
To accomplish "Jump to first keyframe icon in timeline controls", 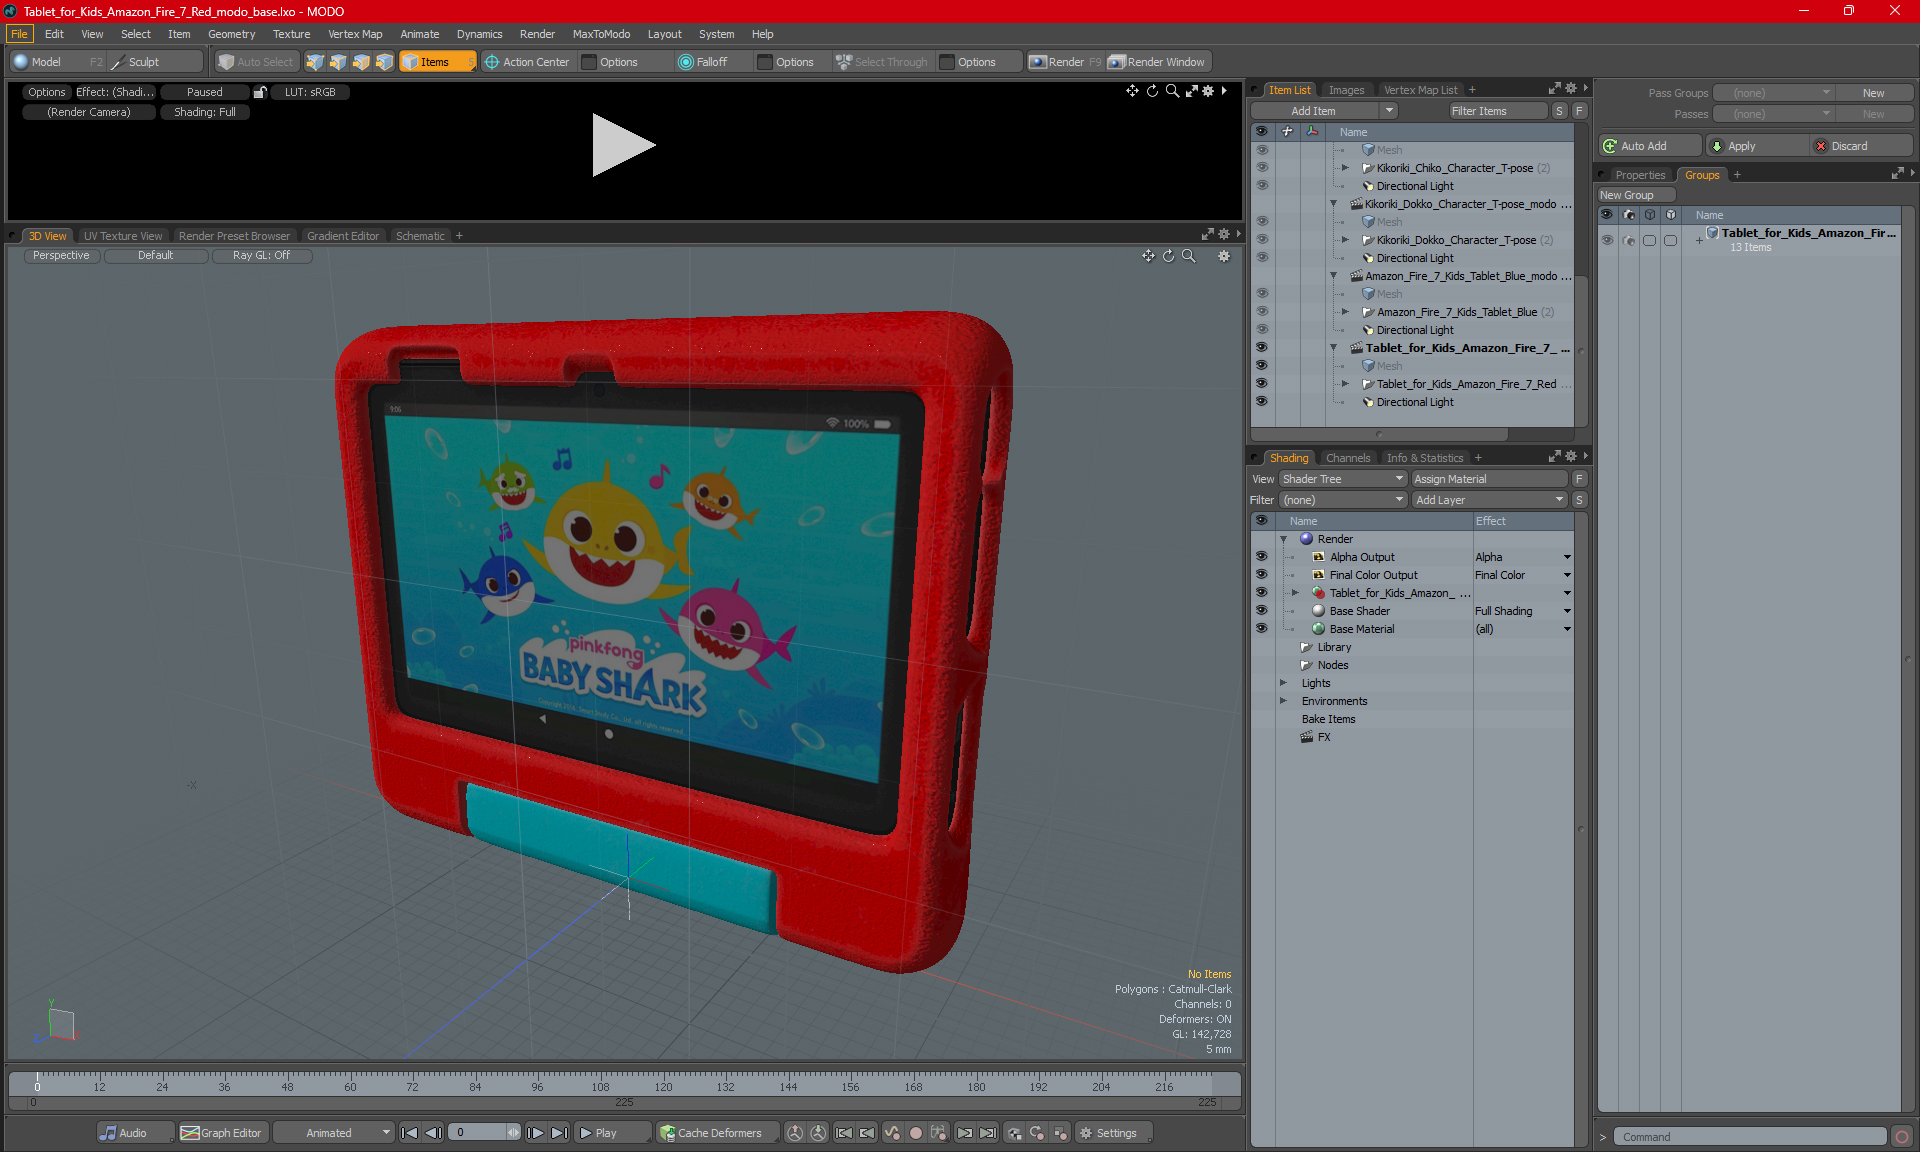I will click(844, 1133).
